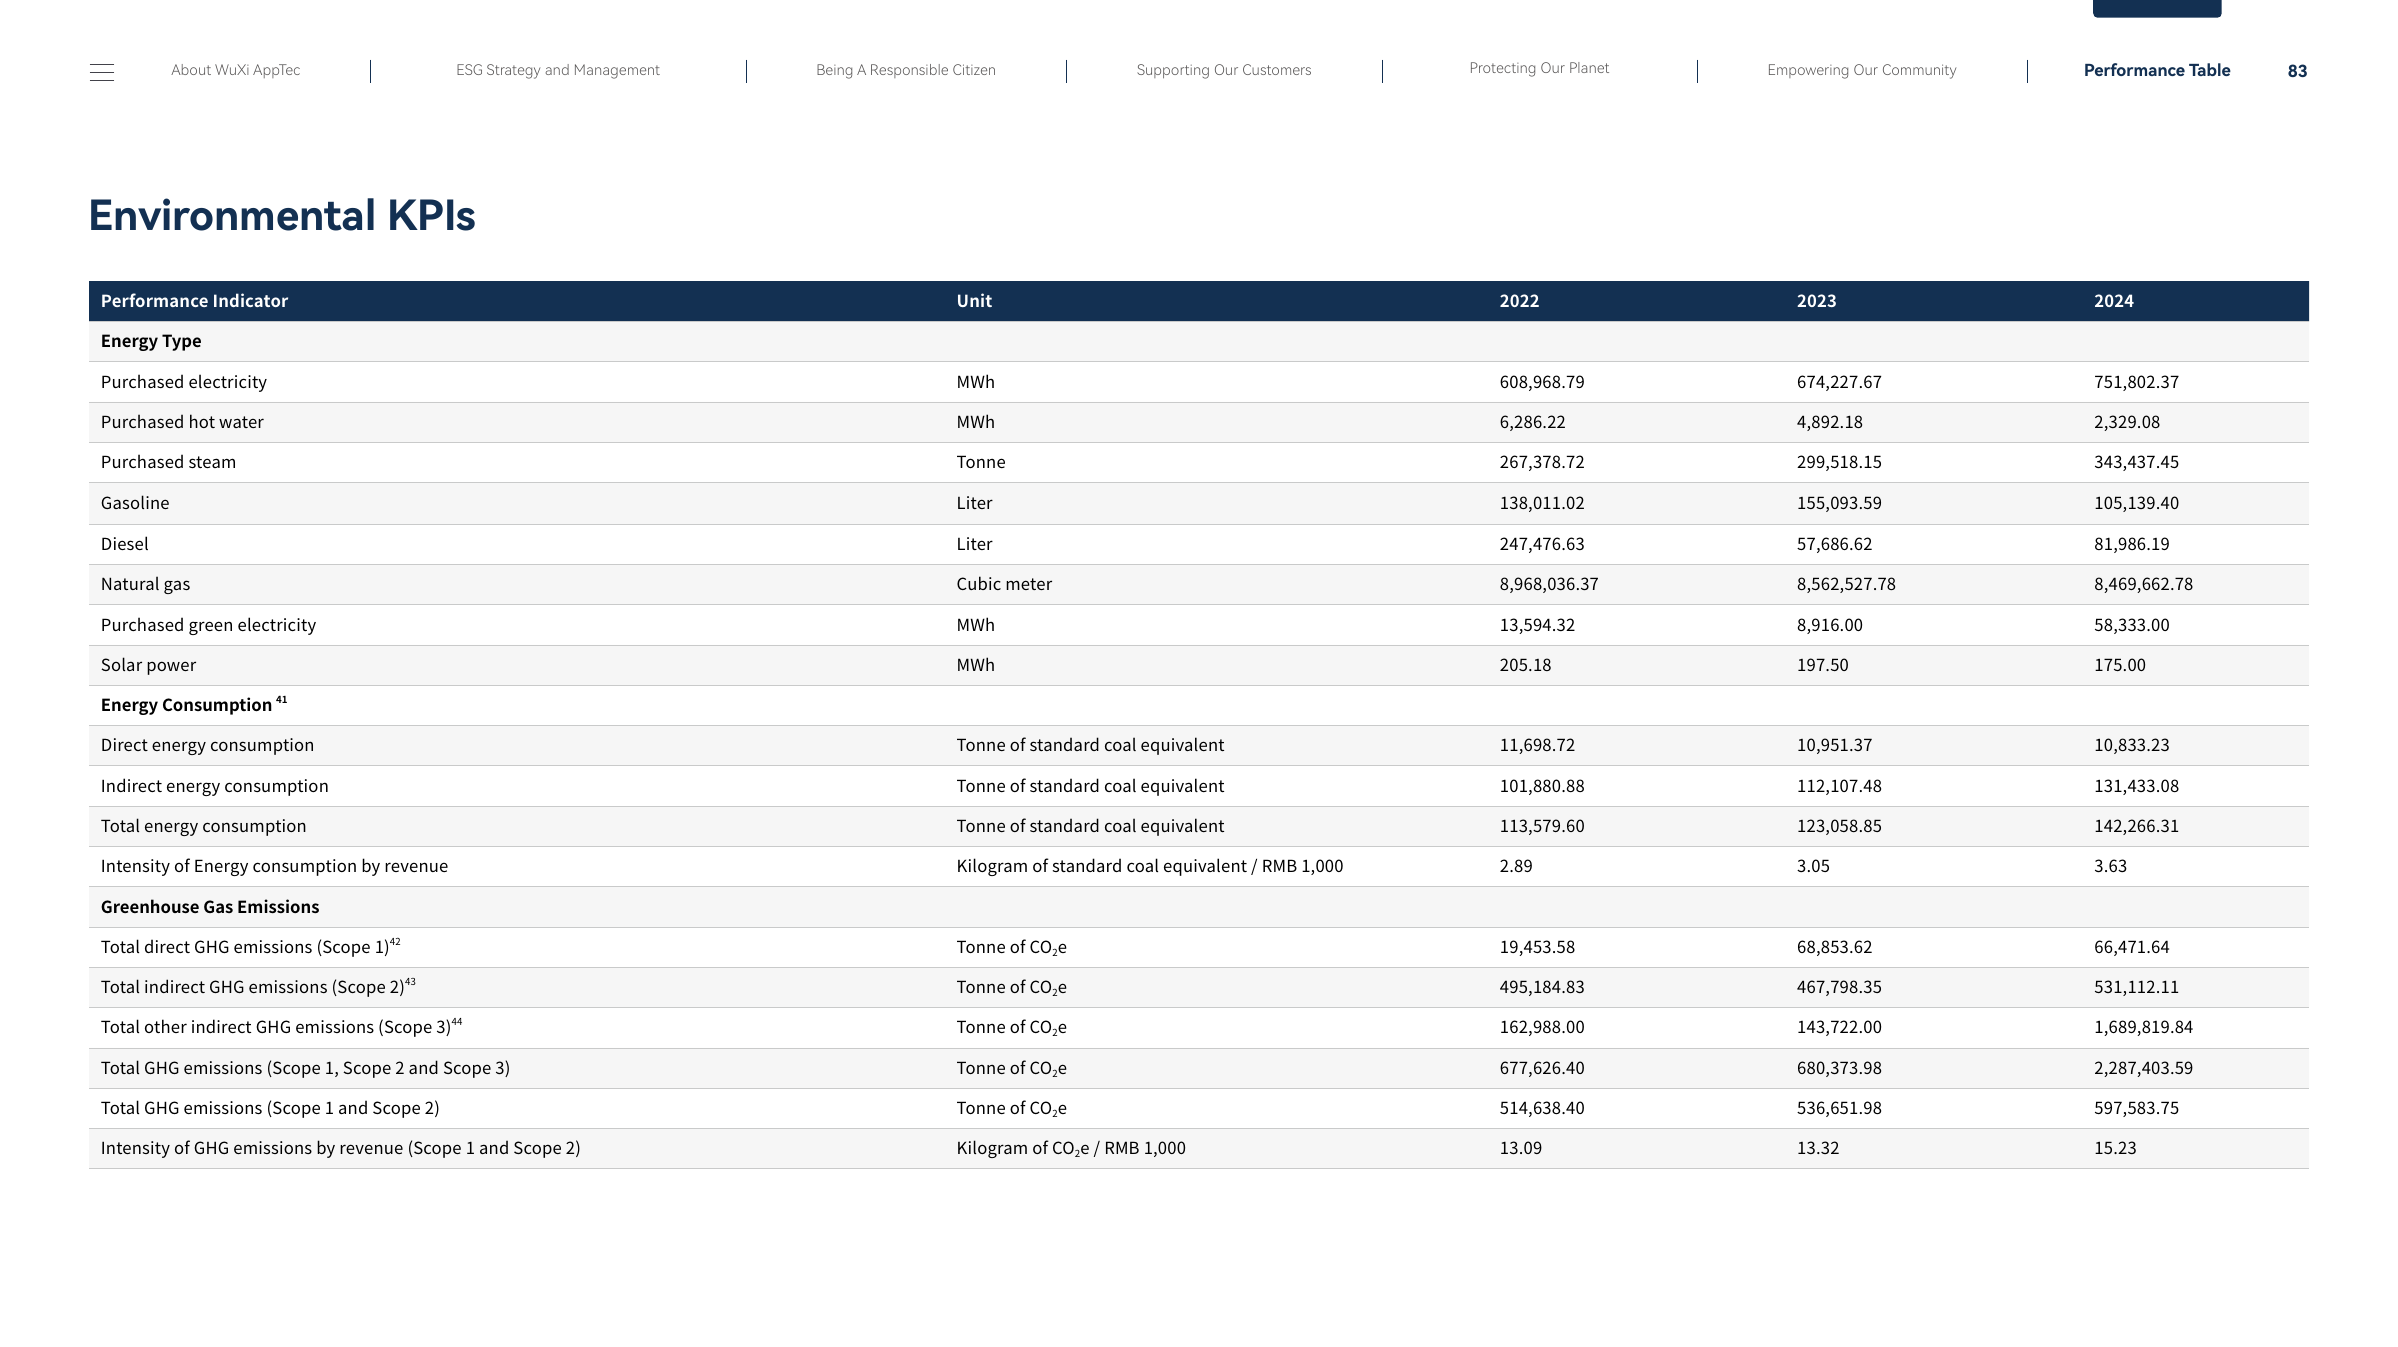Screen dimensions: 2398x1347
Task: Click the 2023 column header
Action: point(1816,301)
